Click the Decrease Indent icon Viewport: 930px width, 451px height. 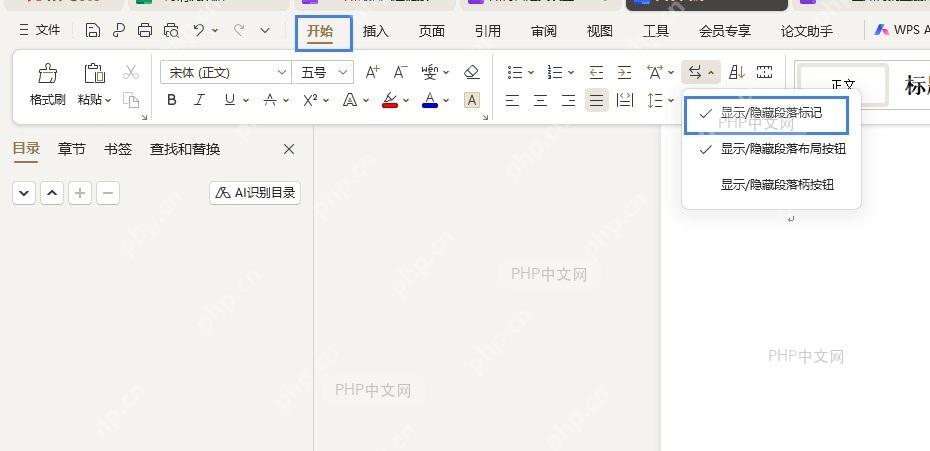[x=596, y=72]
